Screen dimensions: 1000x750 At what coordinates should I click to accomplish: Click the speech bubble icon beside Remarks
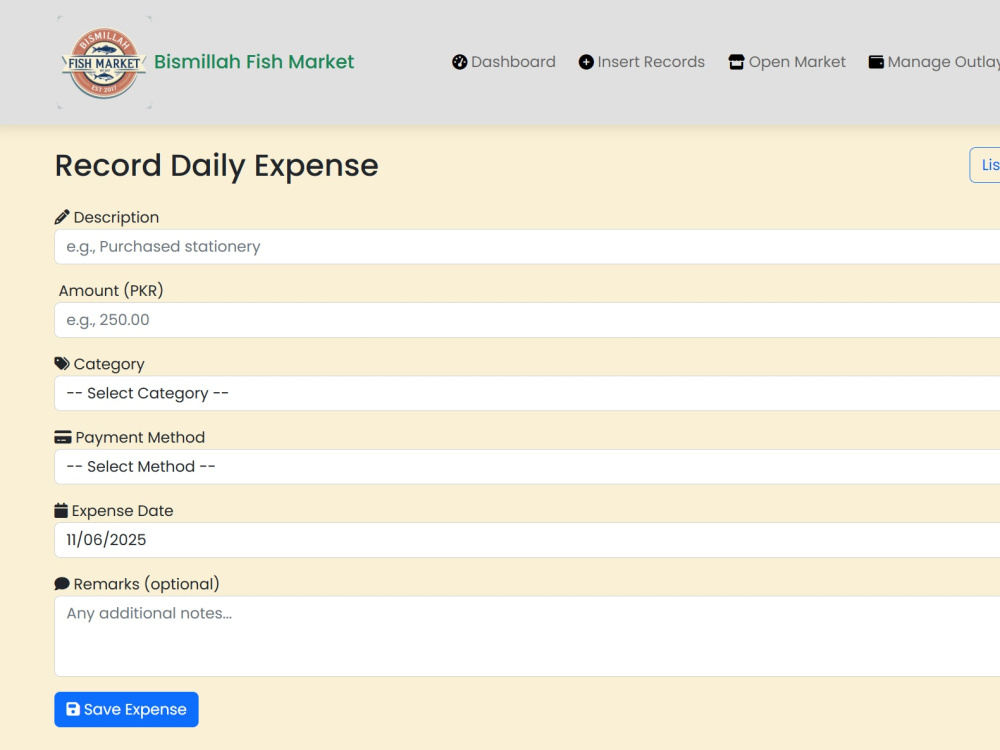[x=62, y=584]
